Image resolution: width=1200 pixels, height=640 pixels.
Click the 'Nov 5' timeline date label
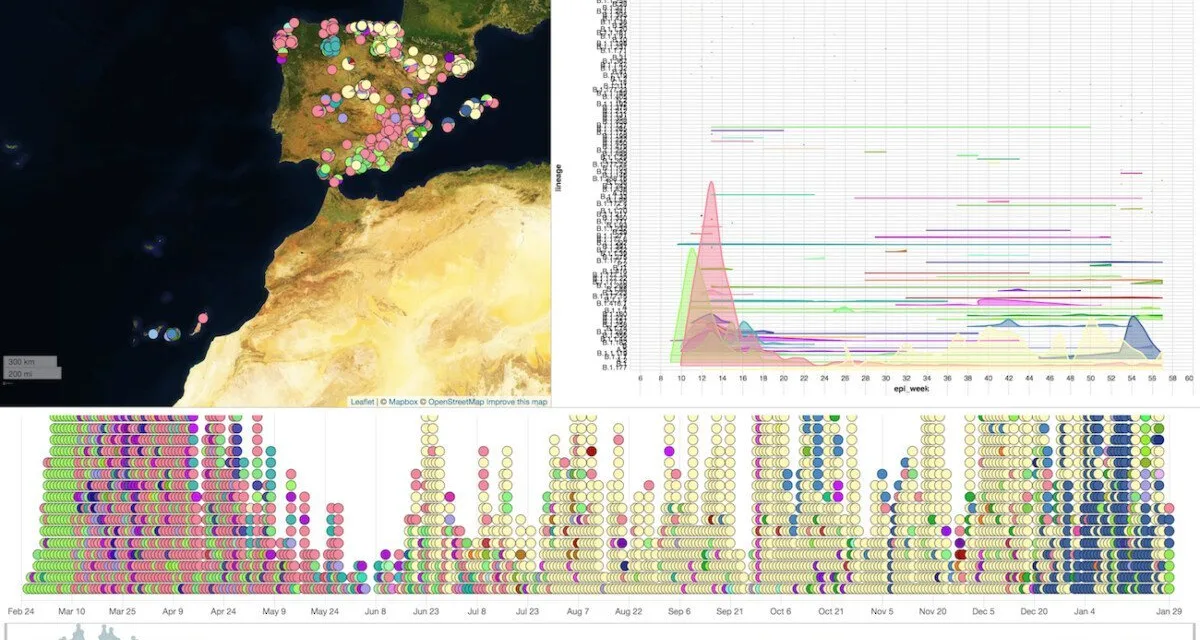coord(881,611)
